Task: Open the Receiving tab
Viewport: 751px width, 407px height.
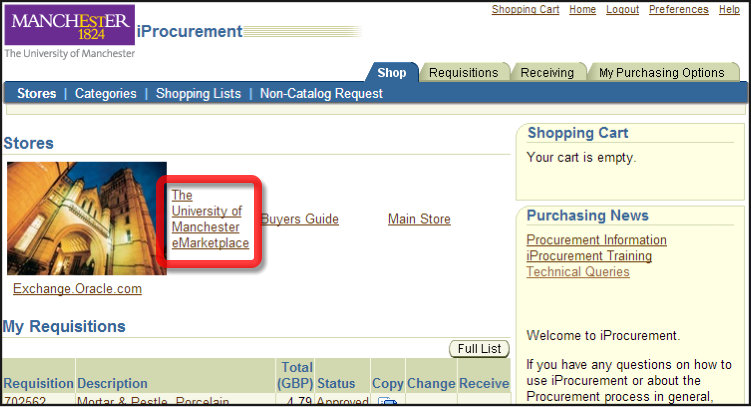Action: click(x=547, y=73)
